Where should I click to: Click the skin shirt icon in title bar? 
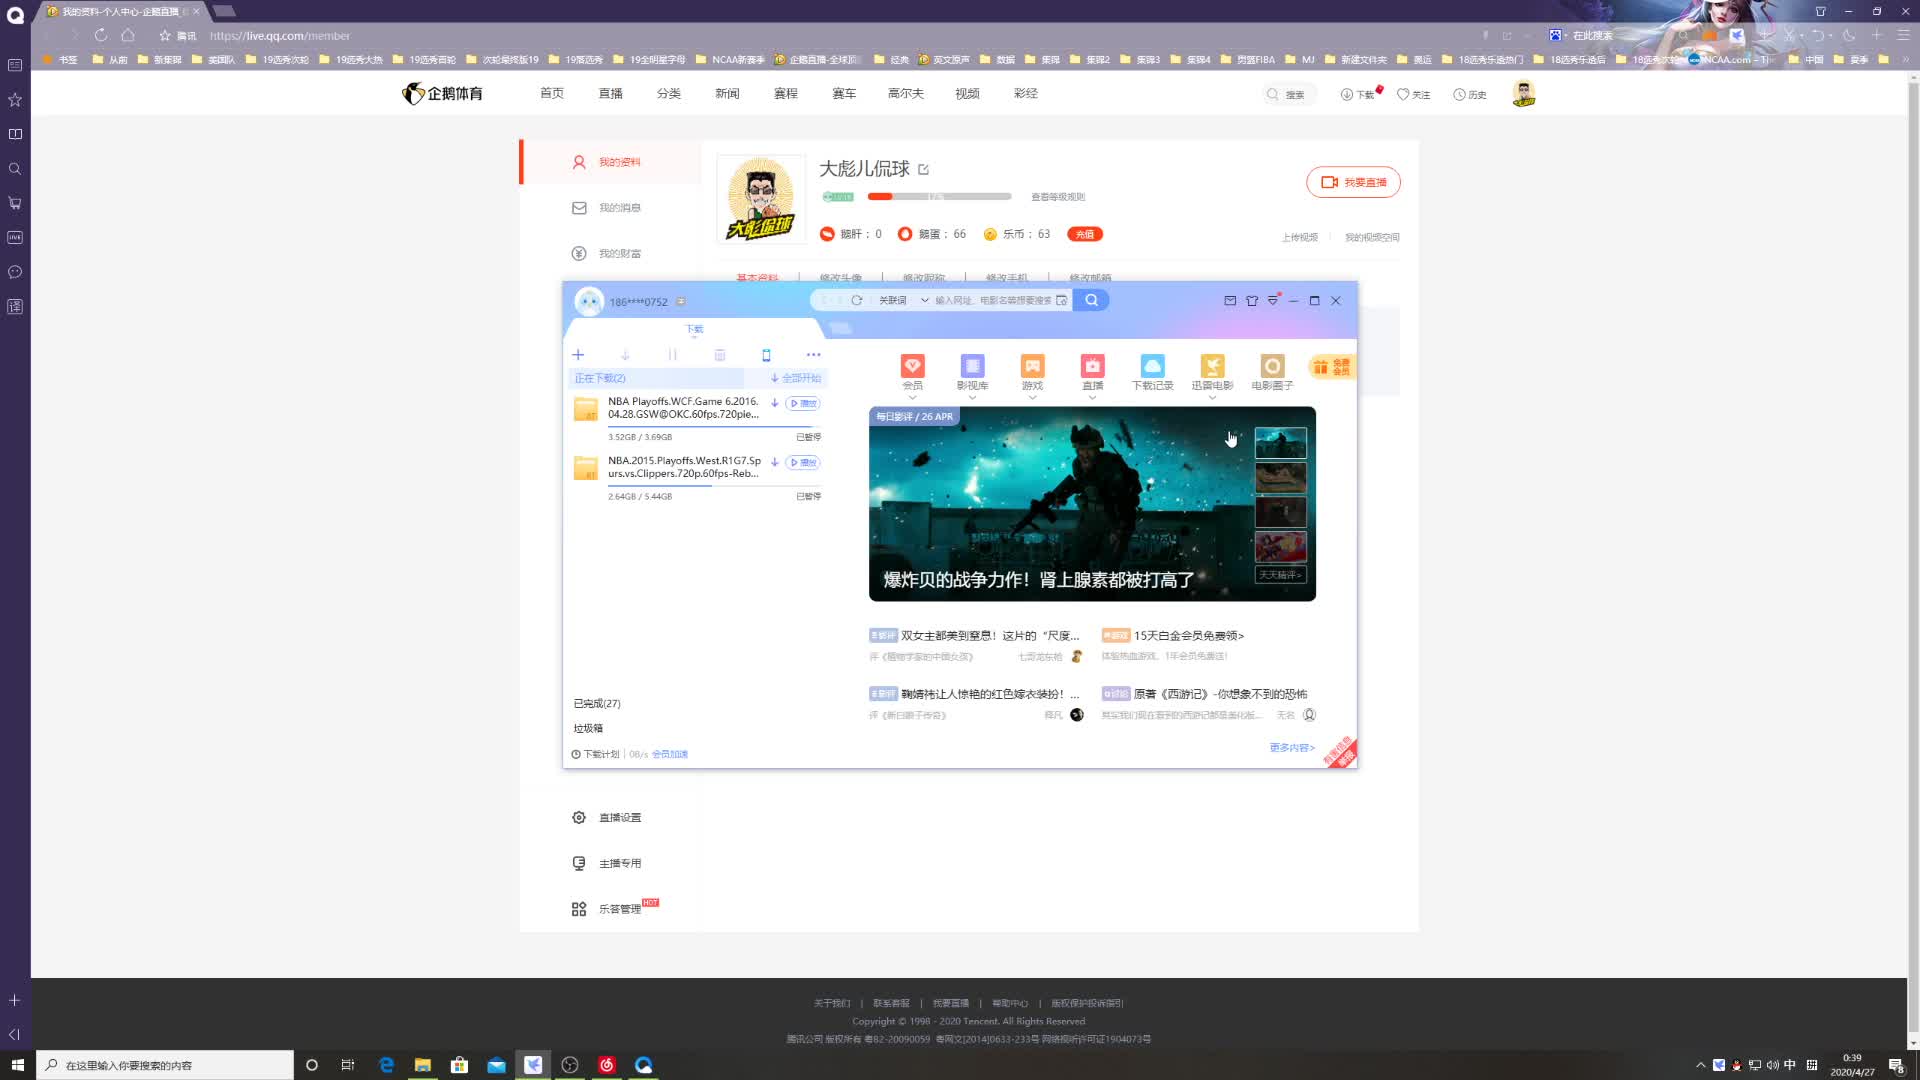click(x=1251, y=301)
